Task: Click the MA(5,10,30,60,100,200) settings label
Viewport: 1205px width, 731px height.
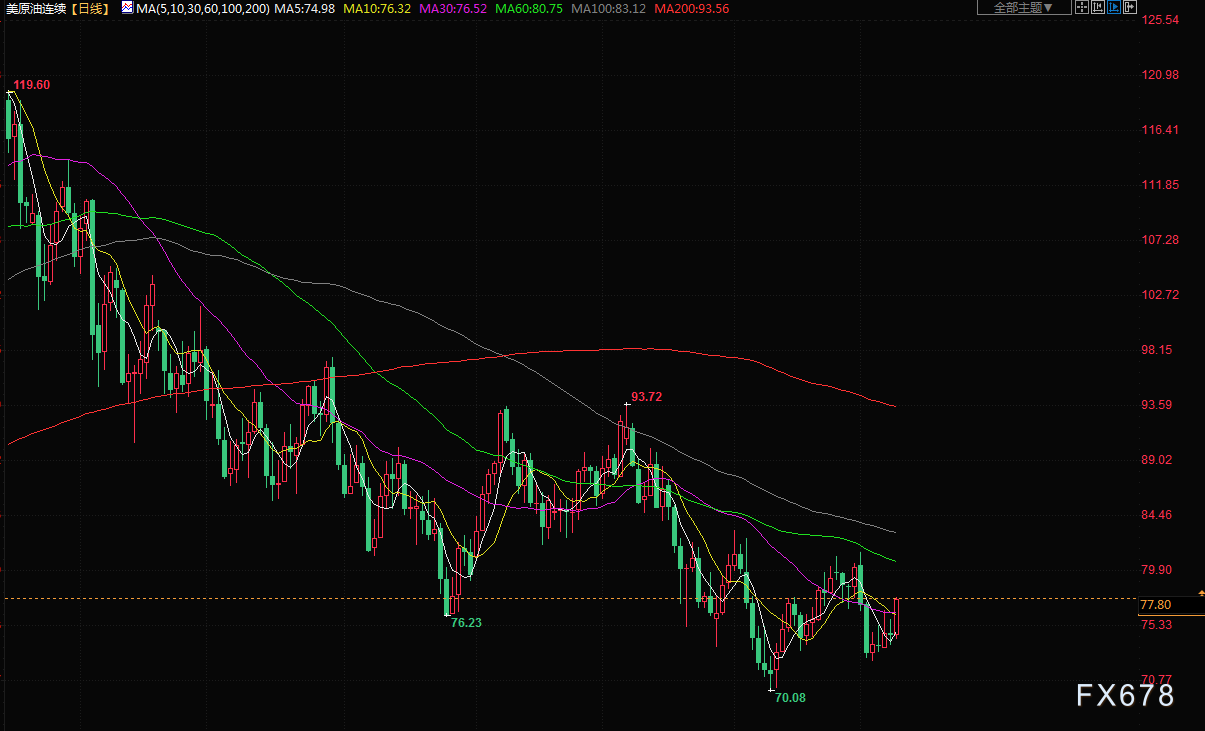Action: tap(202, 8)
